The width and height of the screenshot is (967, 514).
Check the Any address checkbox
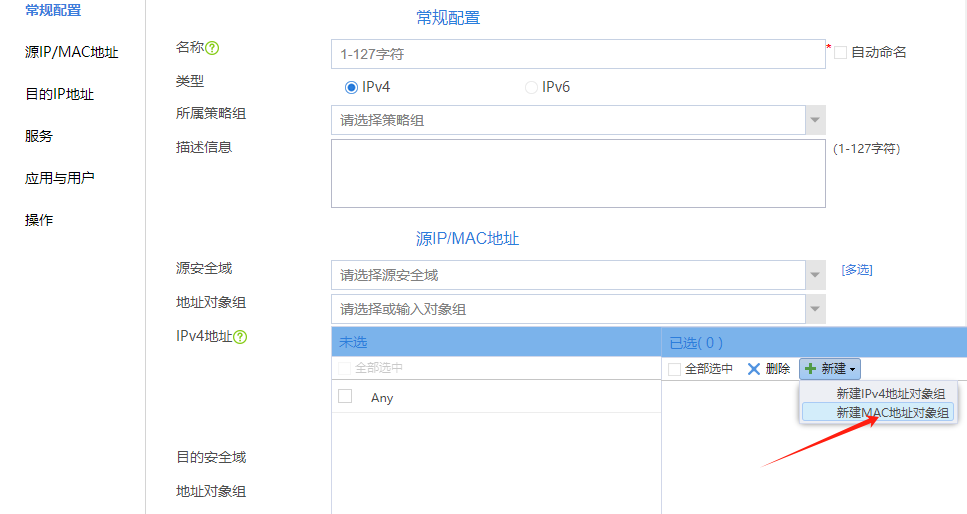[345, 396]
